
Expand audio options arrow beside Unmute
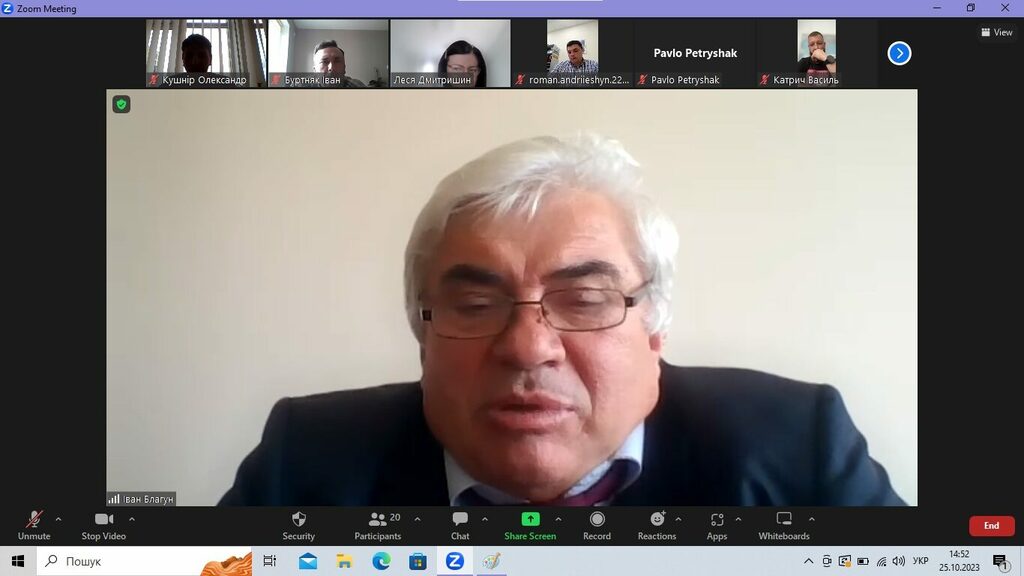click(58, 519)
